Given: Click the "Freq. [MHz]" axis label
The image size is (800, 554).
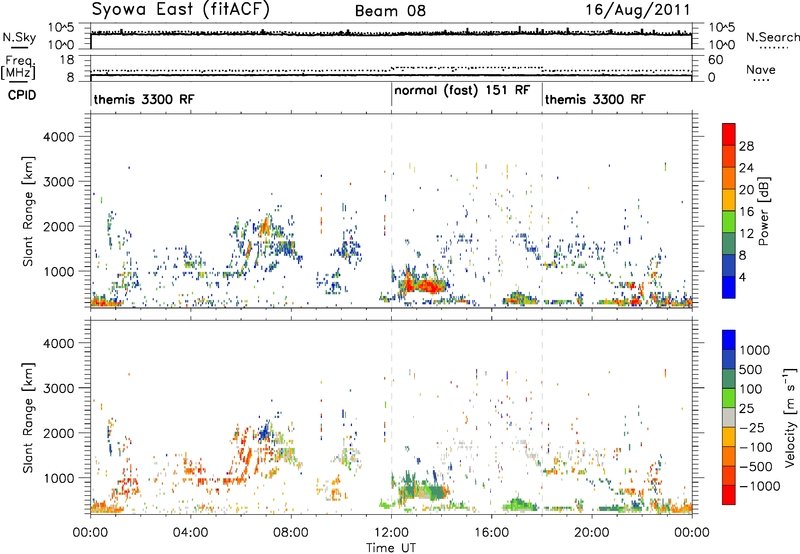Looking at the screenshot, I should 18,67.
